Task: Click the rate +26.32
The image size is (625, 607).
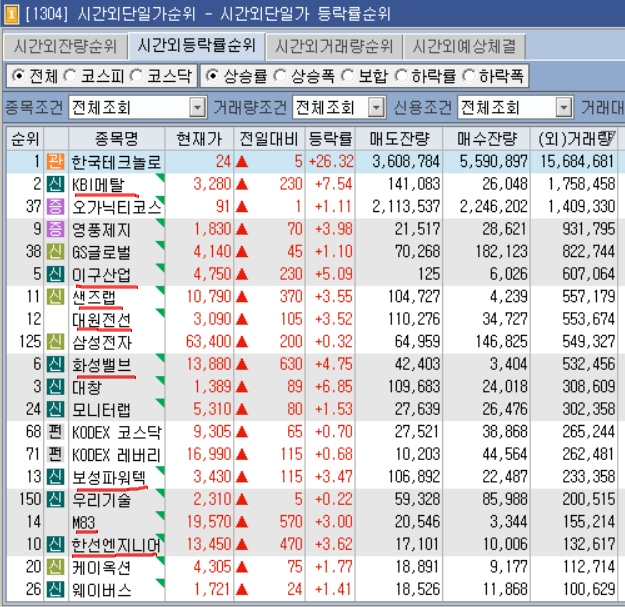Action: (x=331, y=161)
